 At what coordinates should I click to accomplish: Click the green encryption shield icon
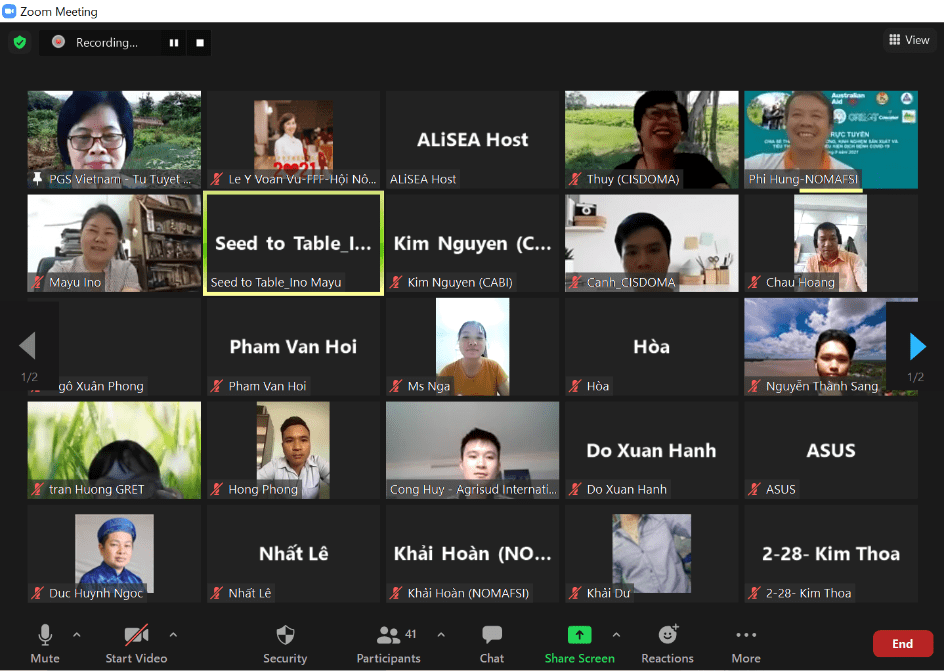click(19, 42)
